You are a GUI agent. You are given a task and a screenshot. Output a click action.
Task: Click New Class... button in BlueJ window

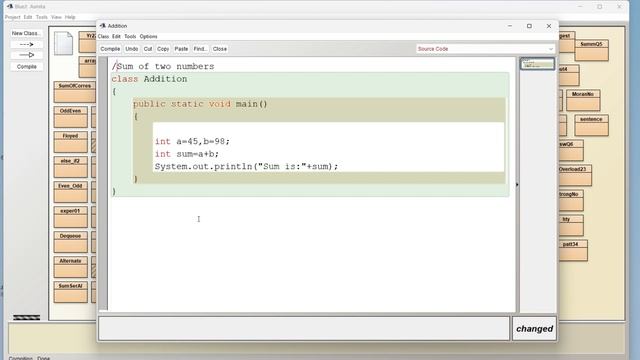pyautogui.click(x=27, y=33)
